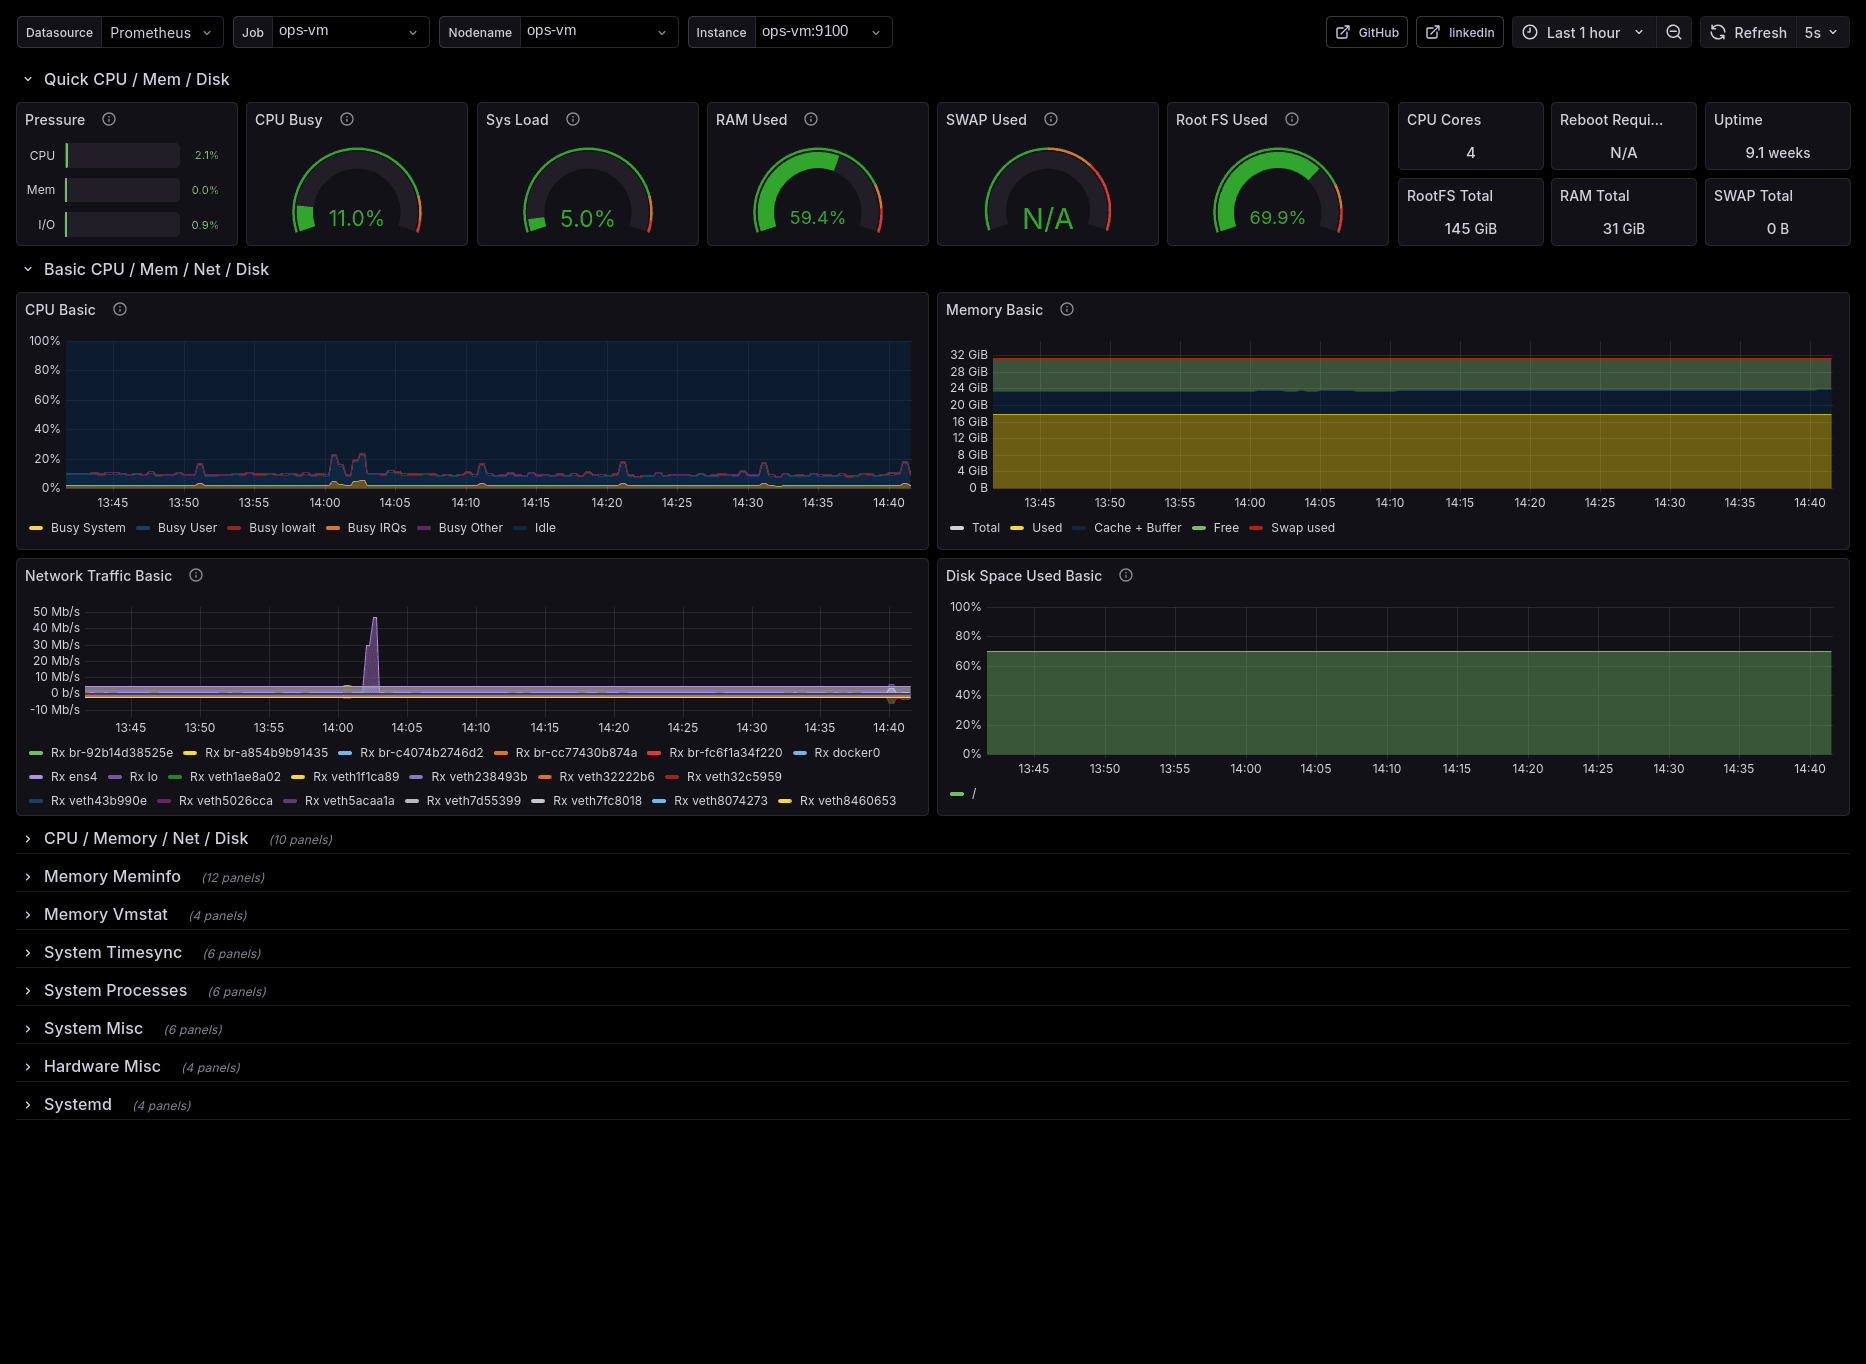Image resolution: width=1866 pixels, height=1364 pixels.
Task: Click the RootFS Total panel title
Action: click(x=1450, y=196)
